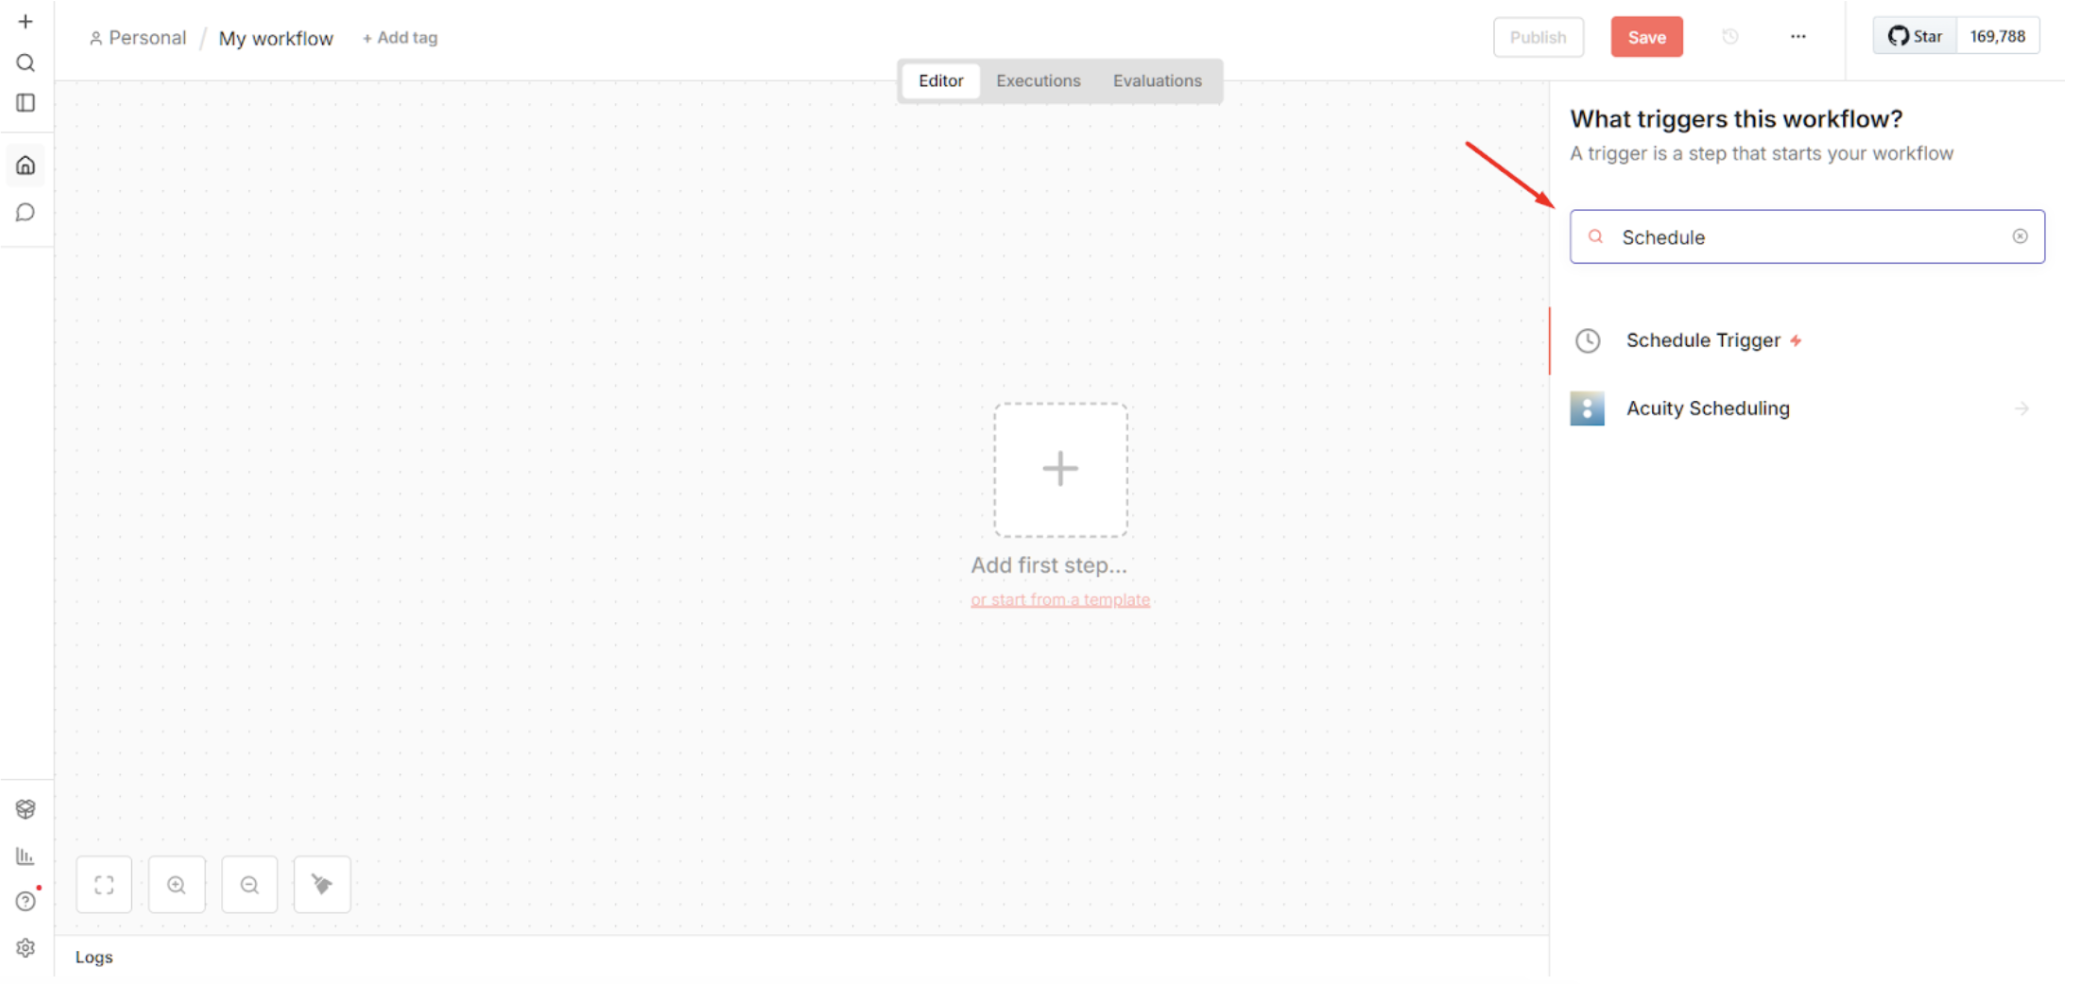The height and width of the screenshot is (984, 2076).
Task: Zoom out on the canvas
Action: [250, 885]
